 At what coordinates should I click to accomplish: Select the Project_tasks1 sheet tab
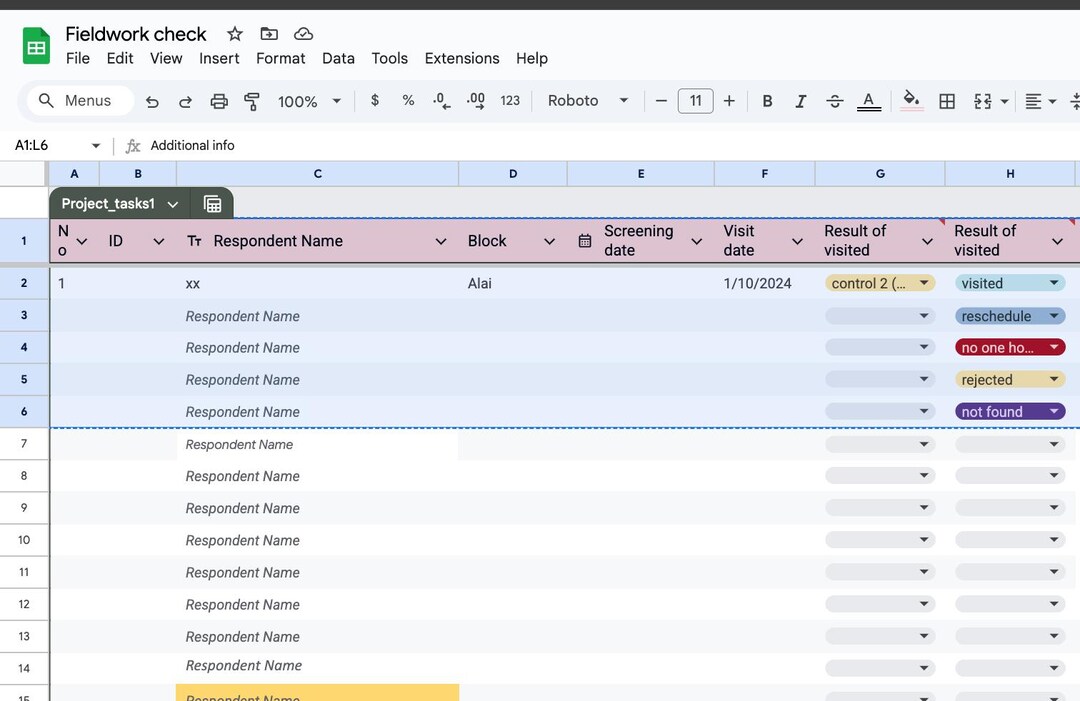click(108, 202)
